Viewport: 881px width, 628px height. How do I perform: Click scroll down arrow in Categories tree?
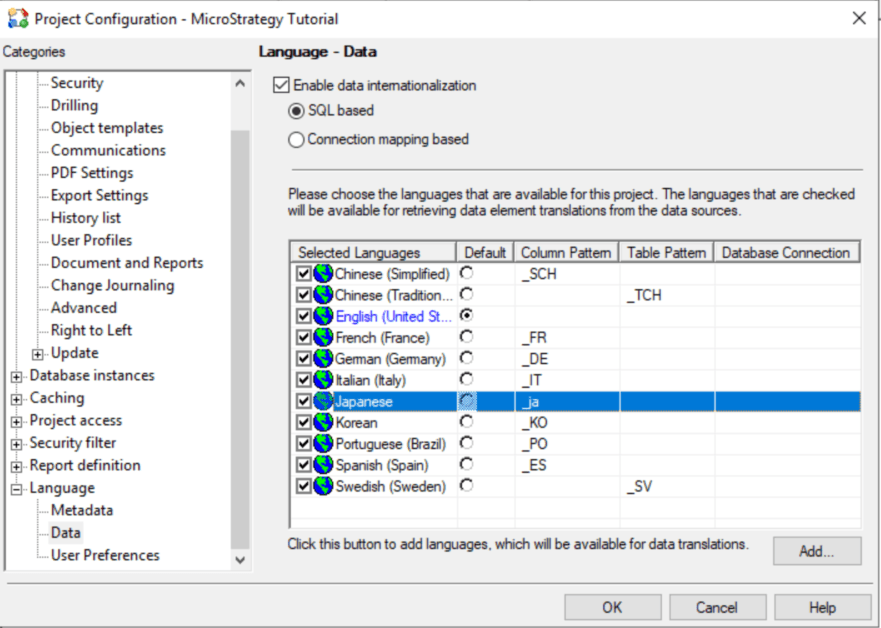coord(240,559)
